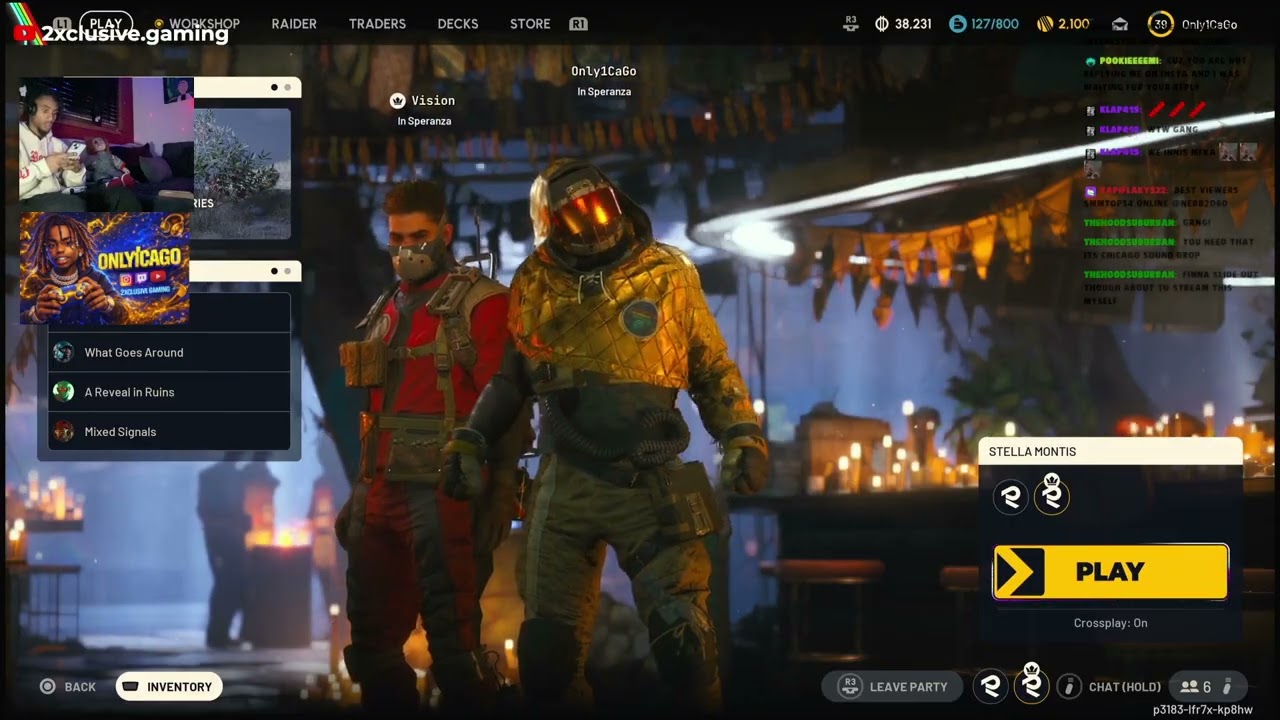The height and width of the screenshot is (720, 1280).
Task: Open the What Goes Around quest
Action: [x=169, y=352]
